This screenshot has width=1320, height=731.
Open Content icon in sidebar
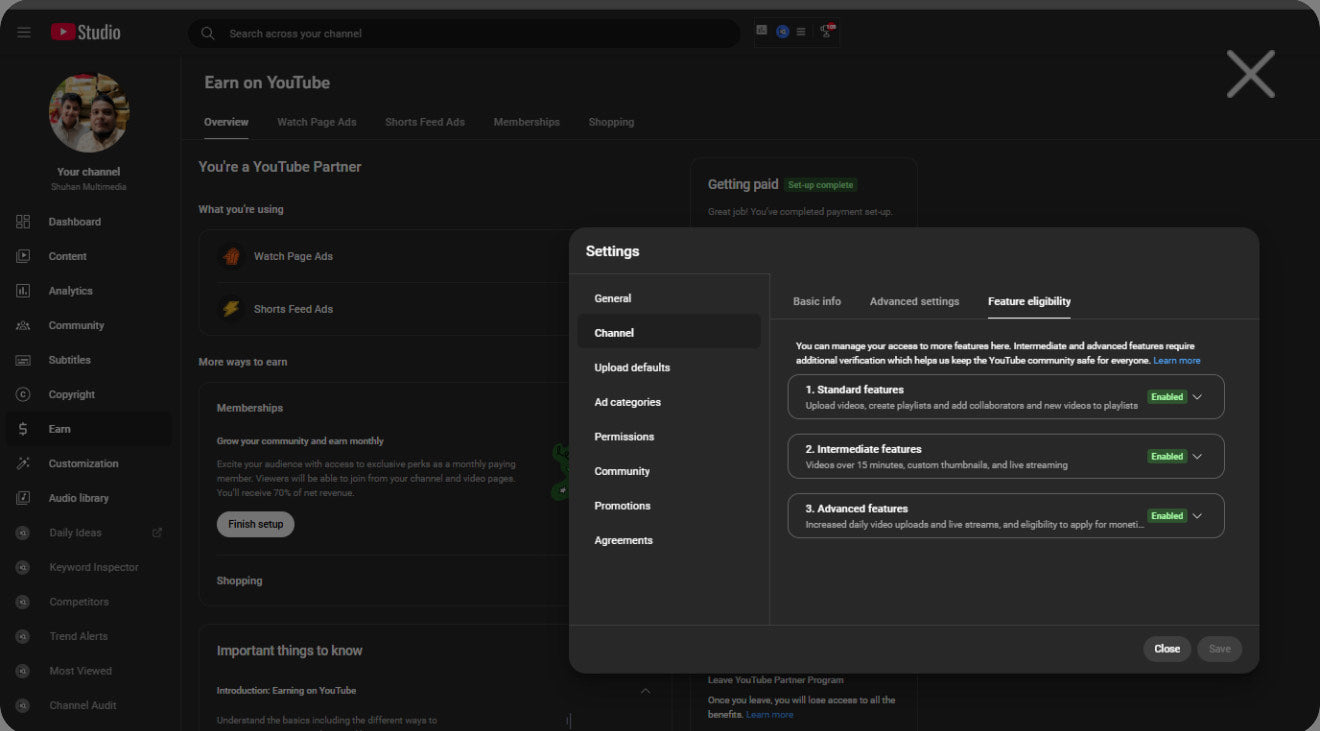(23, 256)
